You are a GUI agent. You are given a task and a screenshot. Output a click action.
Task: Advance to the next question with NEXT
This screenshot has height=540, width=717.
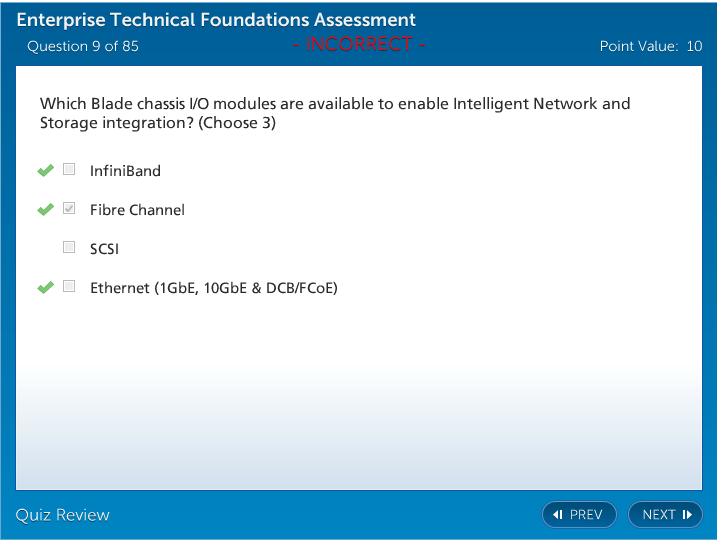[x=665, y=515]
